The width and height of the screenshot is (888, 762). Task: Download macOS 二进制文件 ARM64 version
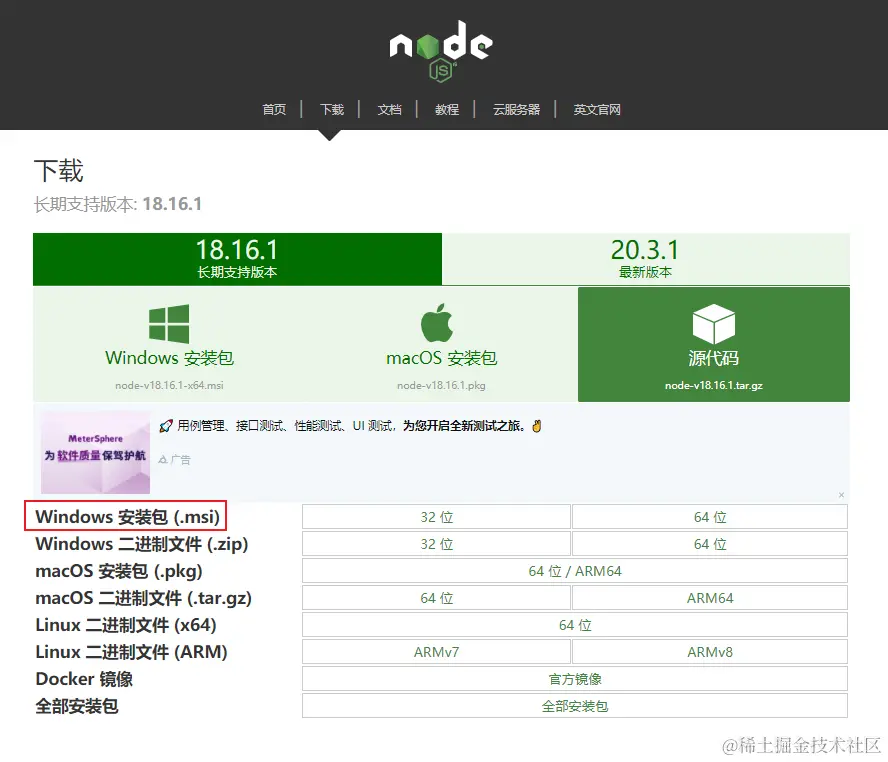coord(710,597)
